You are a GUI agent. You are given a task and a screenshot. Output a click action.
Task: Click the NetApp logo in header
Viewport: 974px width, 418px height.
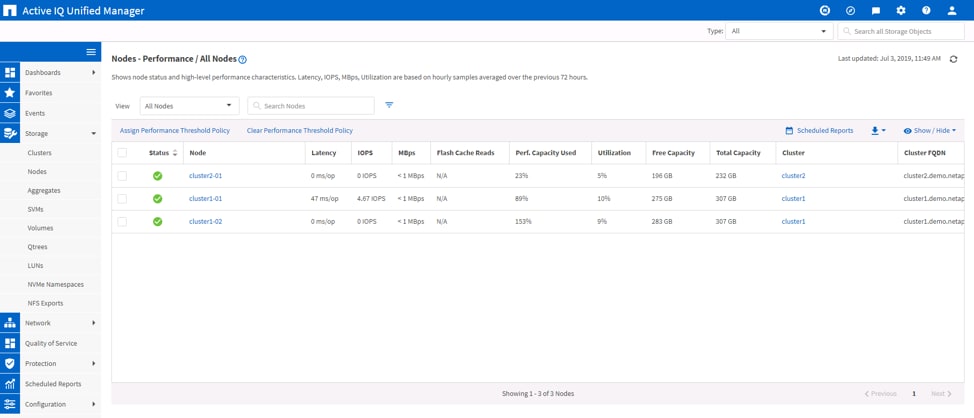coord(11,11)
